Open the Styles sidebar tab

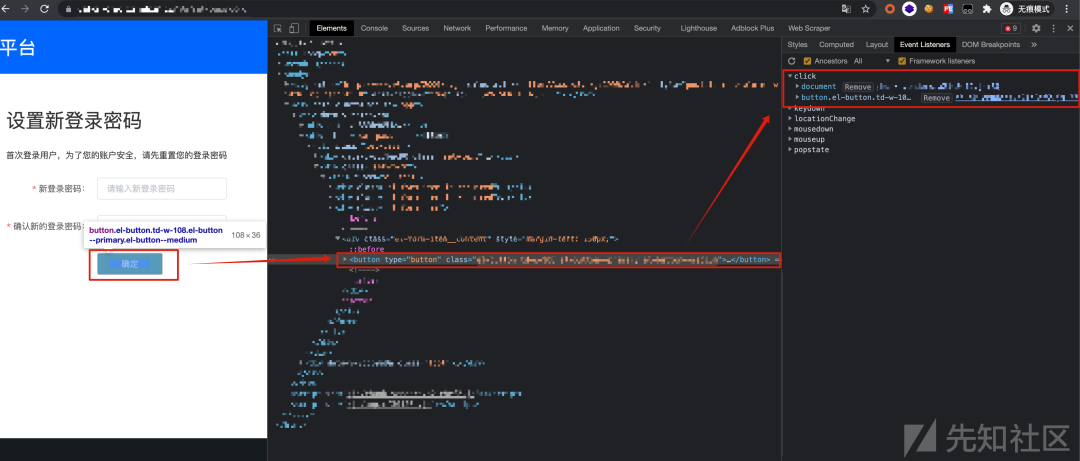pyautogui.click(x=798, y=45)
